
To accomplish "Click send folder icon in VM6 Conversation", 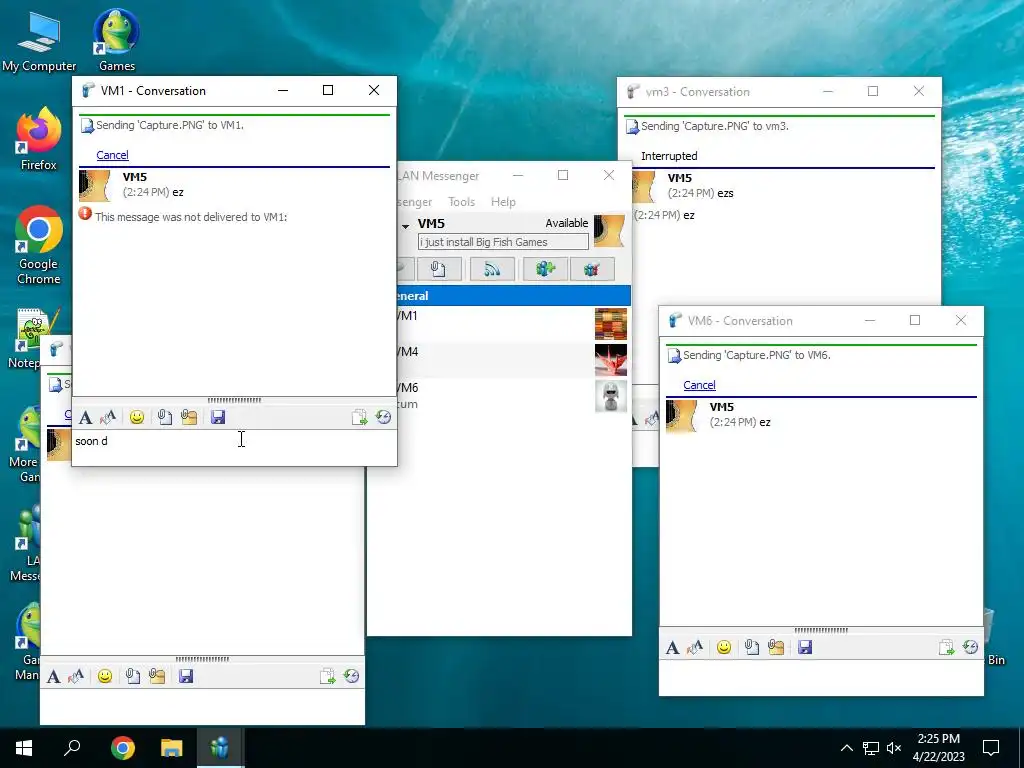I will (x=776, y=647).
